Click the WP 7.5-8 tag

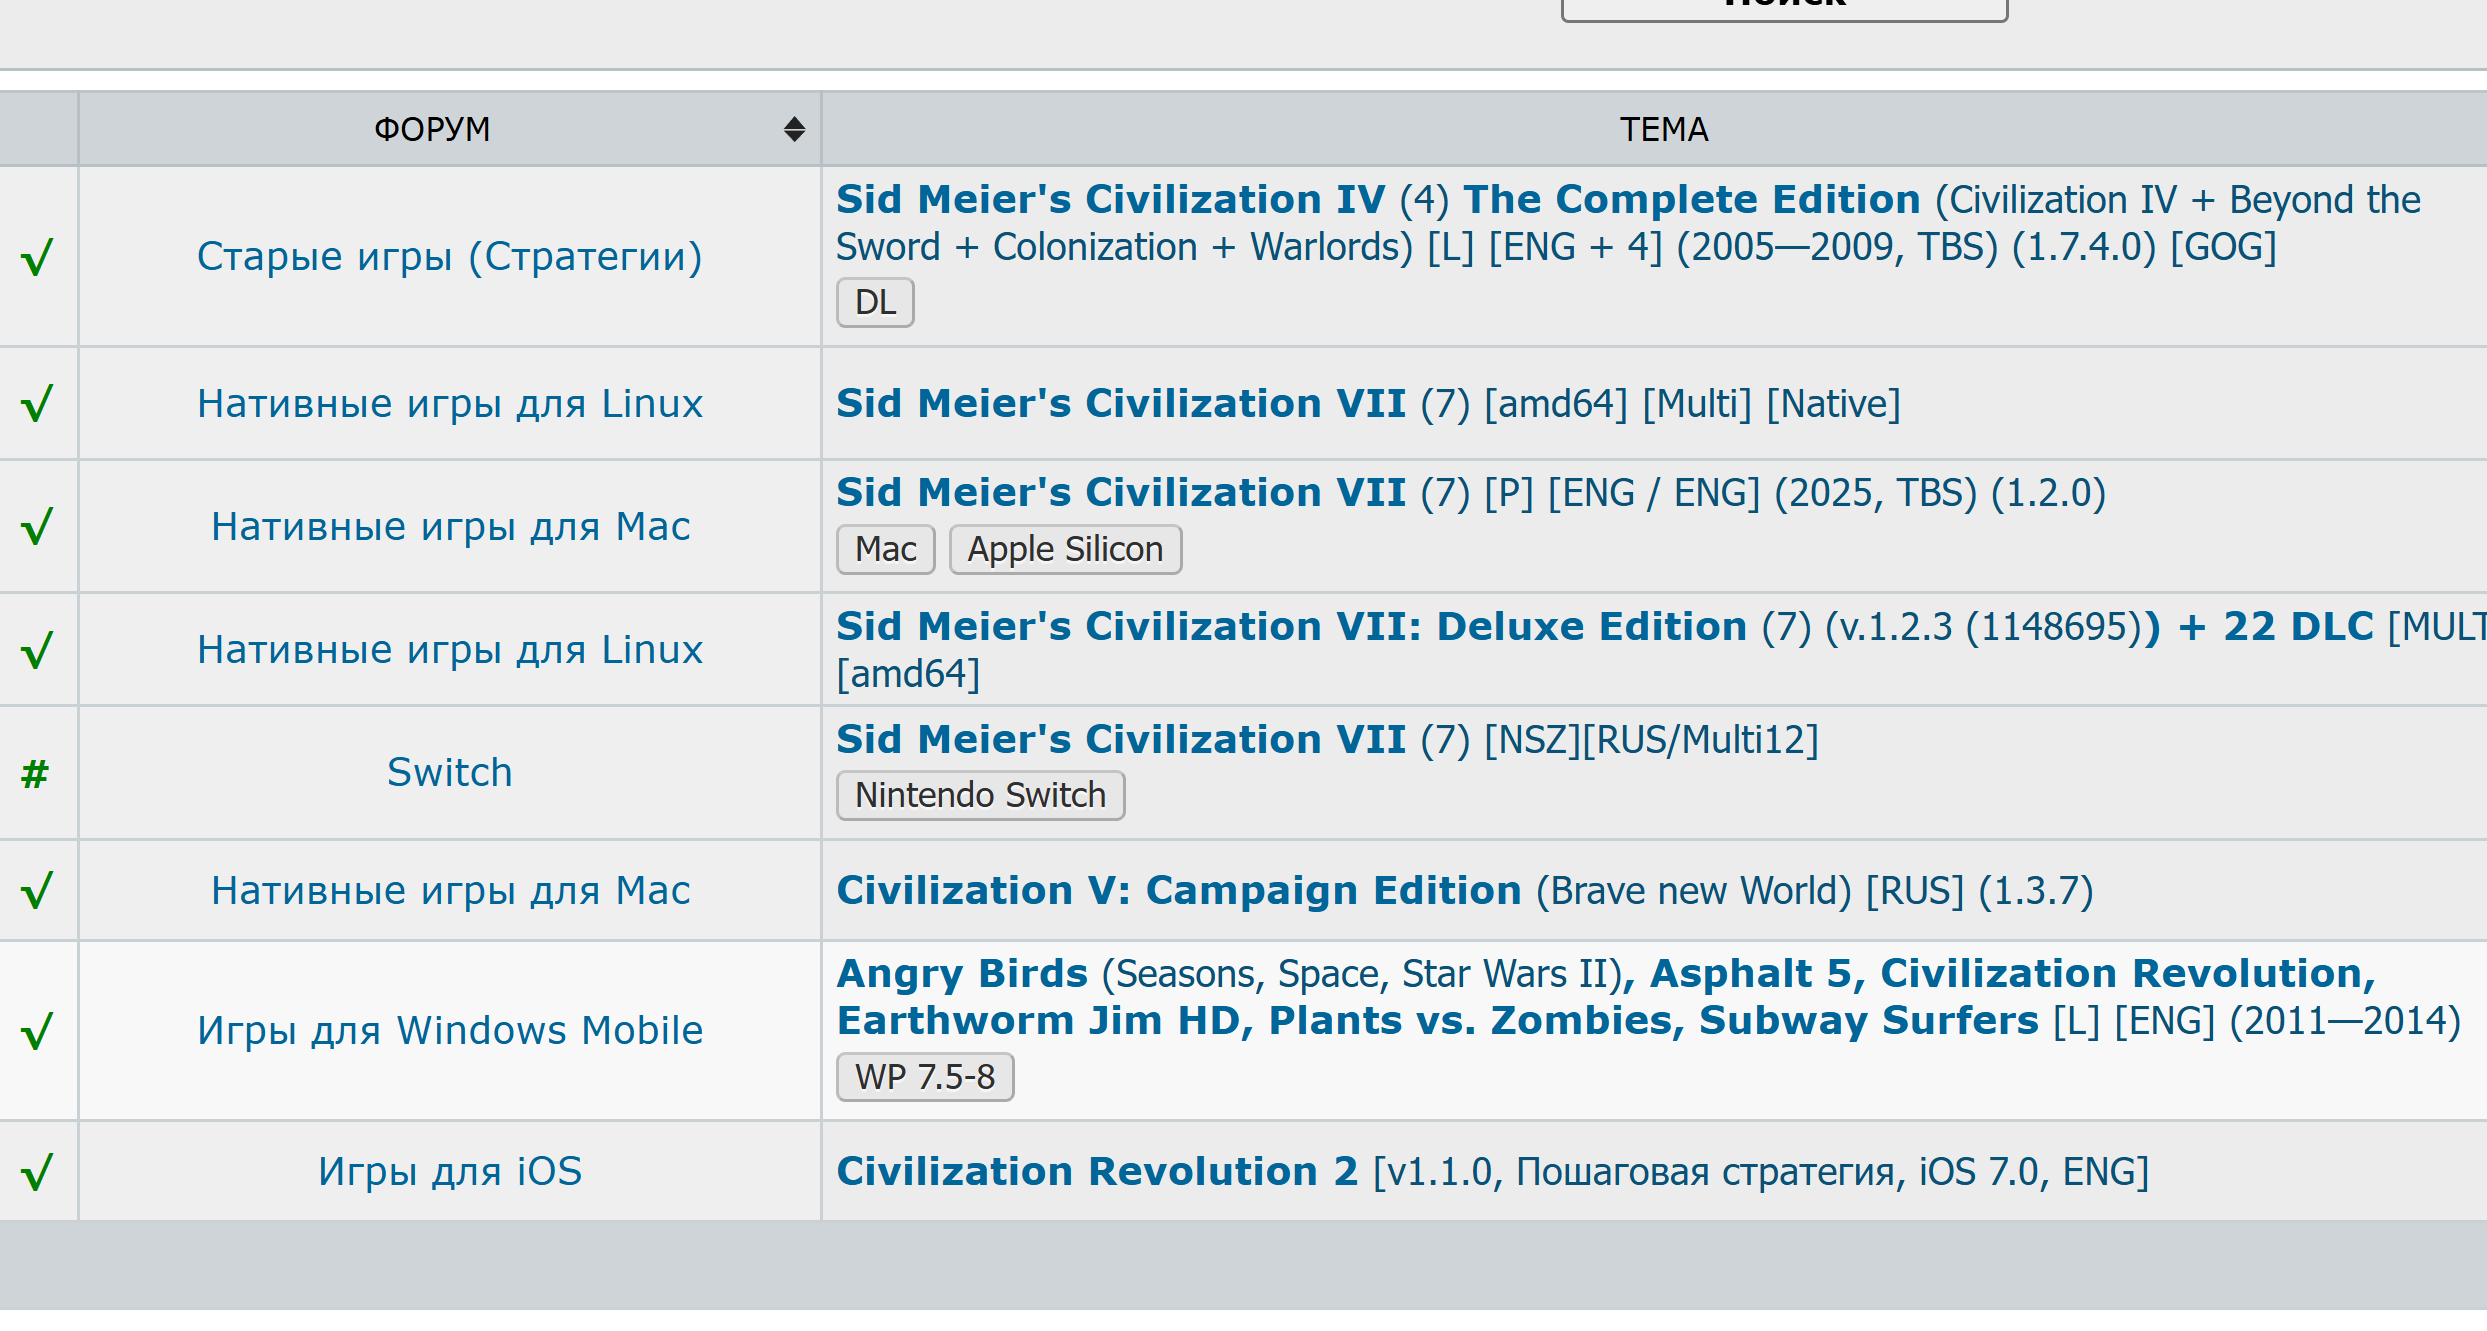(x=925, y=1077)
